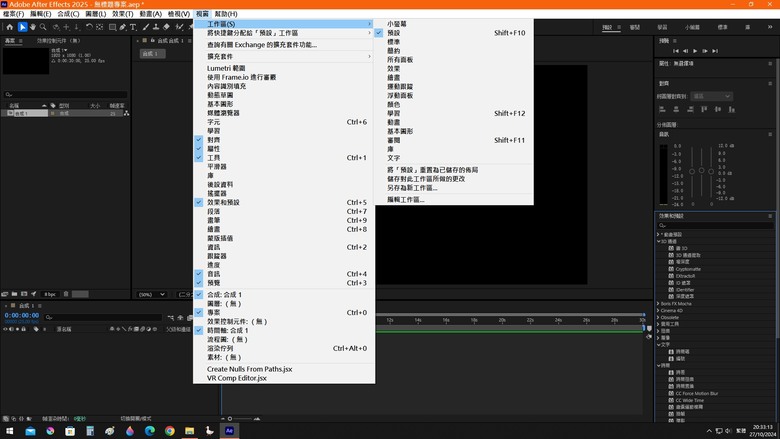780x439 pixels.
Task: Open the 合成(C) menu
Action: (68, 14)
